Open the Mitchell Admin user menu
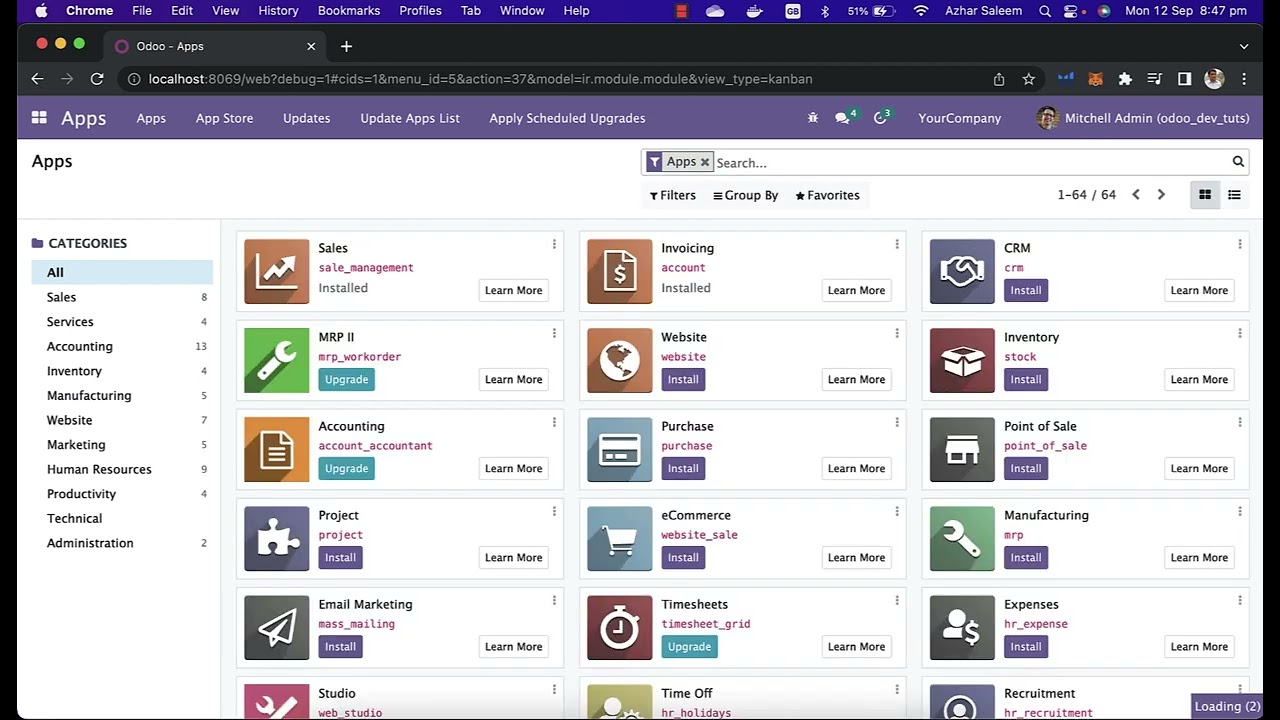This screenshot has width=1280, height=720. [x=1143, y=118]
